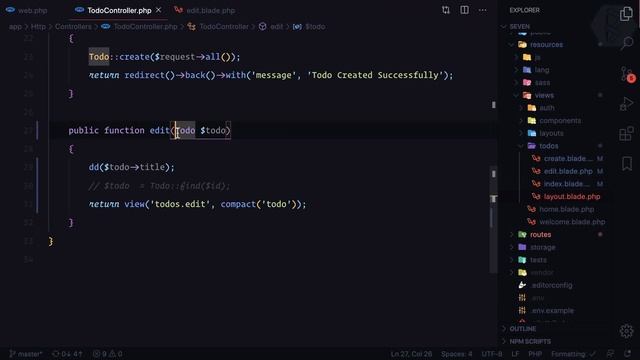Screen dimensions: 640x360
Task: Click the Todo type hint in edit()
Action: click(x=185, y=131)
